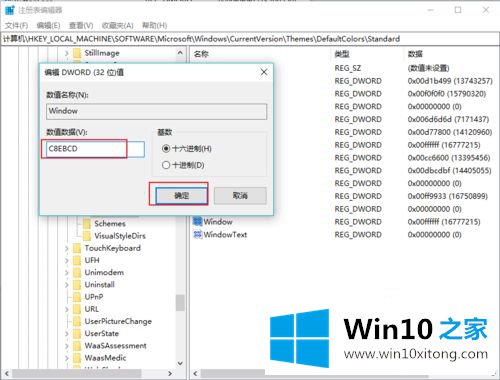Click the 确定 button in the DWORD dialog

[182, 196]
